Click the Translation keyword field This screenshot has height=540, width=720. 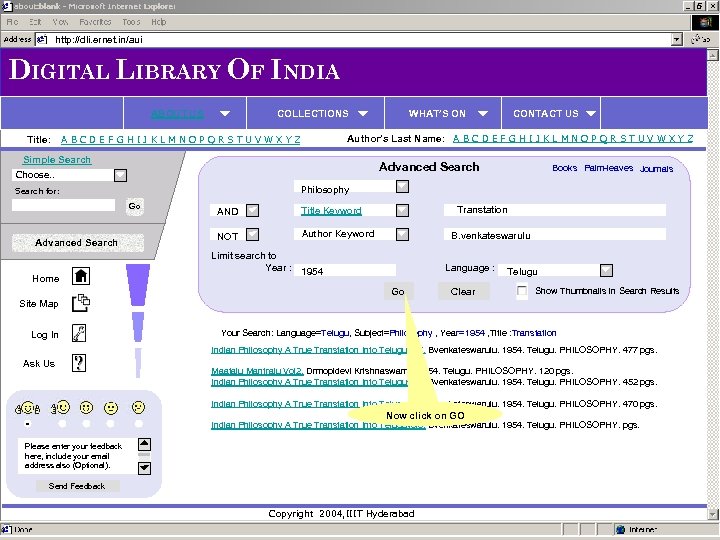(555, 210)
